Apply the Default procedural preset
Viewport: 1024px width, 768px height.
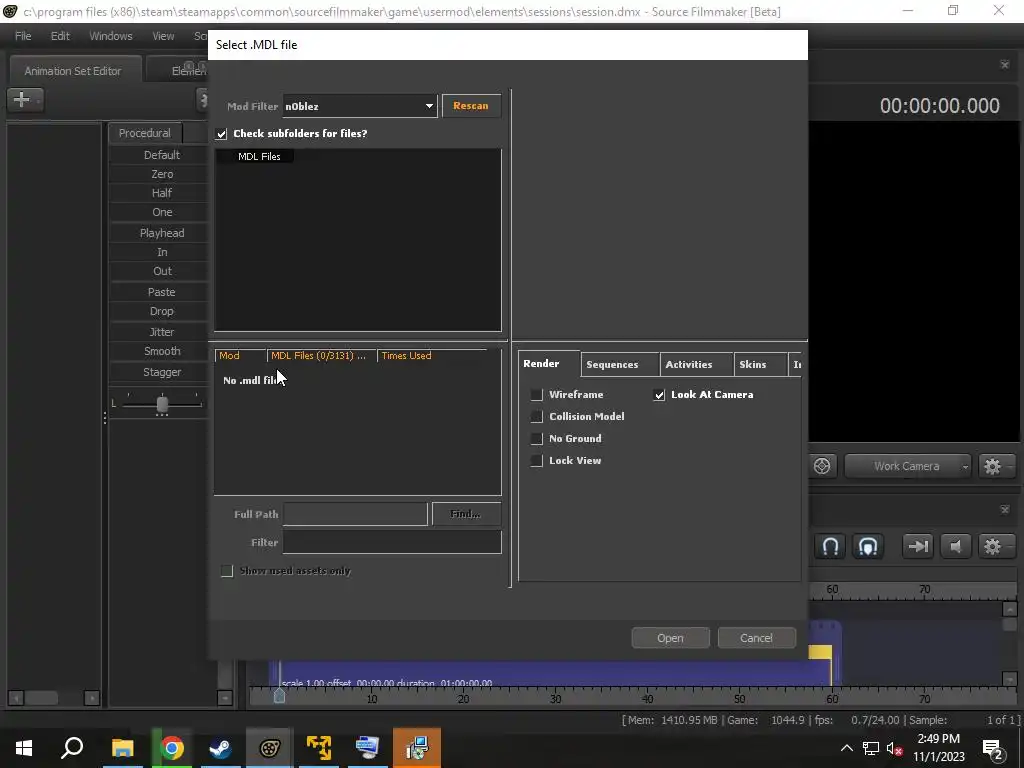[x=161, y=155]
